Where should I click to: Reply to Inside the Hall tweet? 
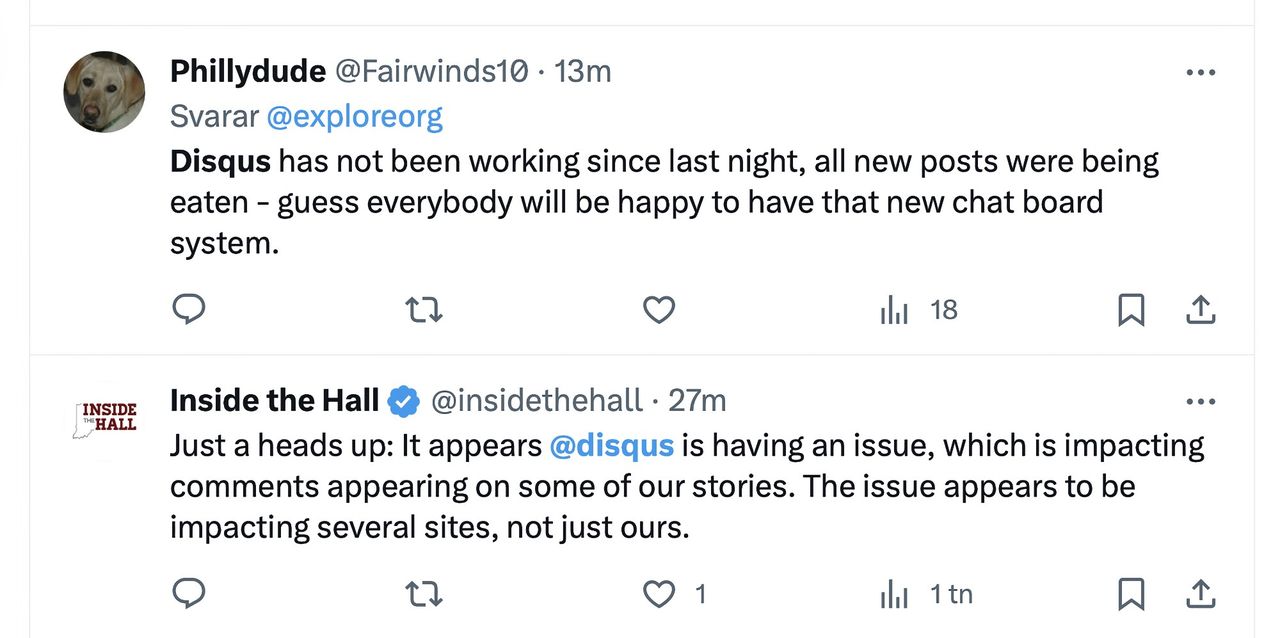[x=189, y=594]
